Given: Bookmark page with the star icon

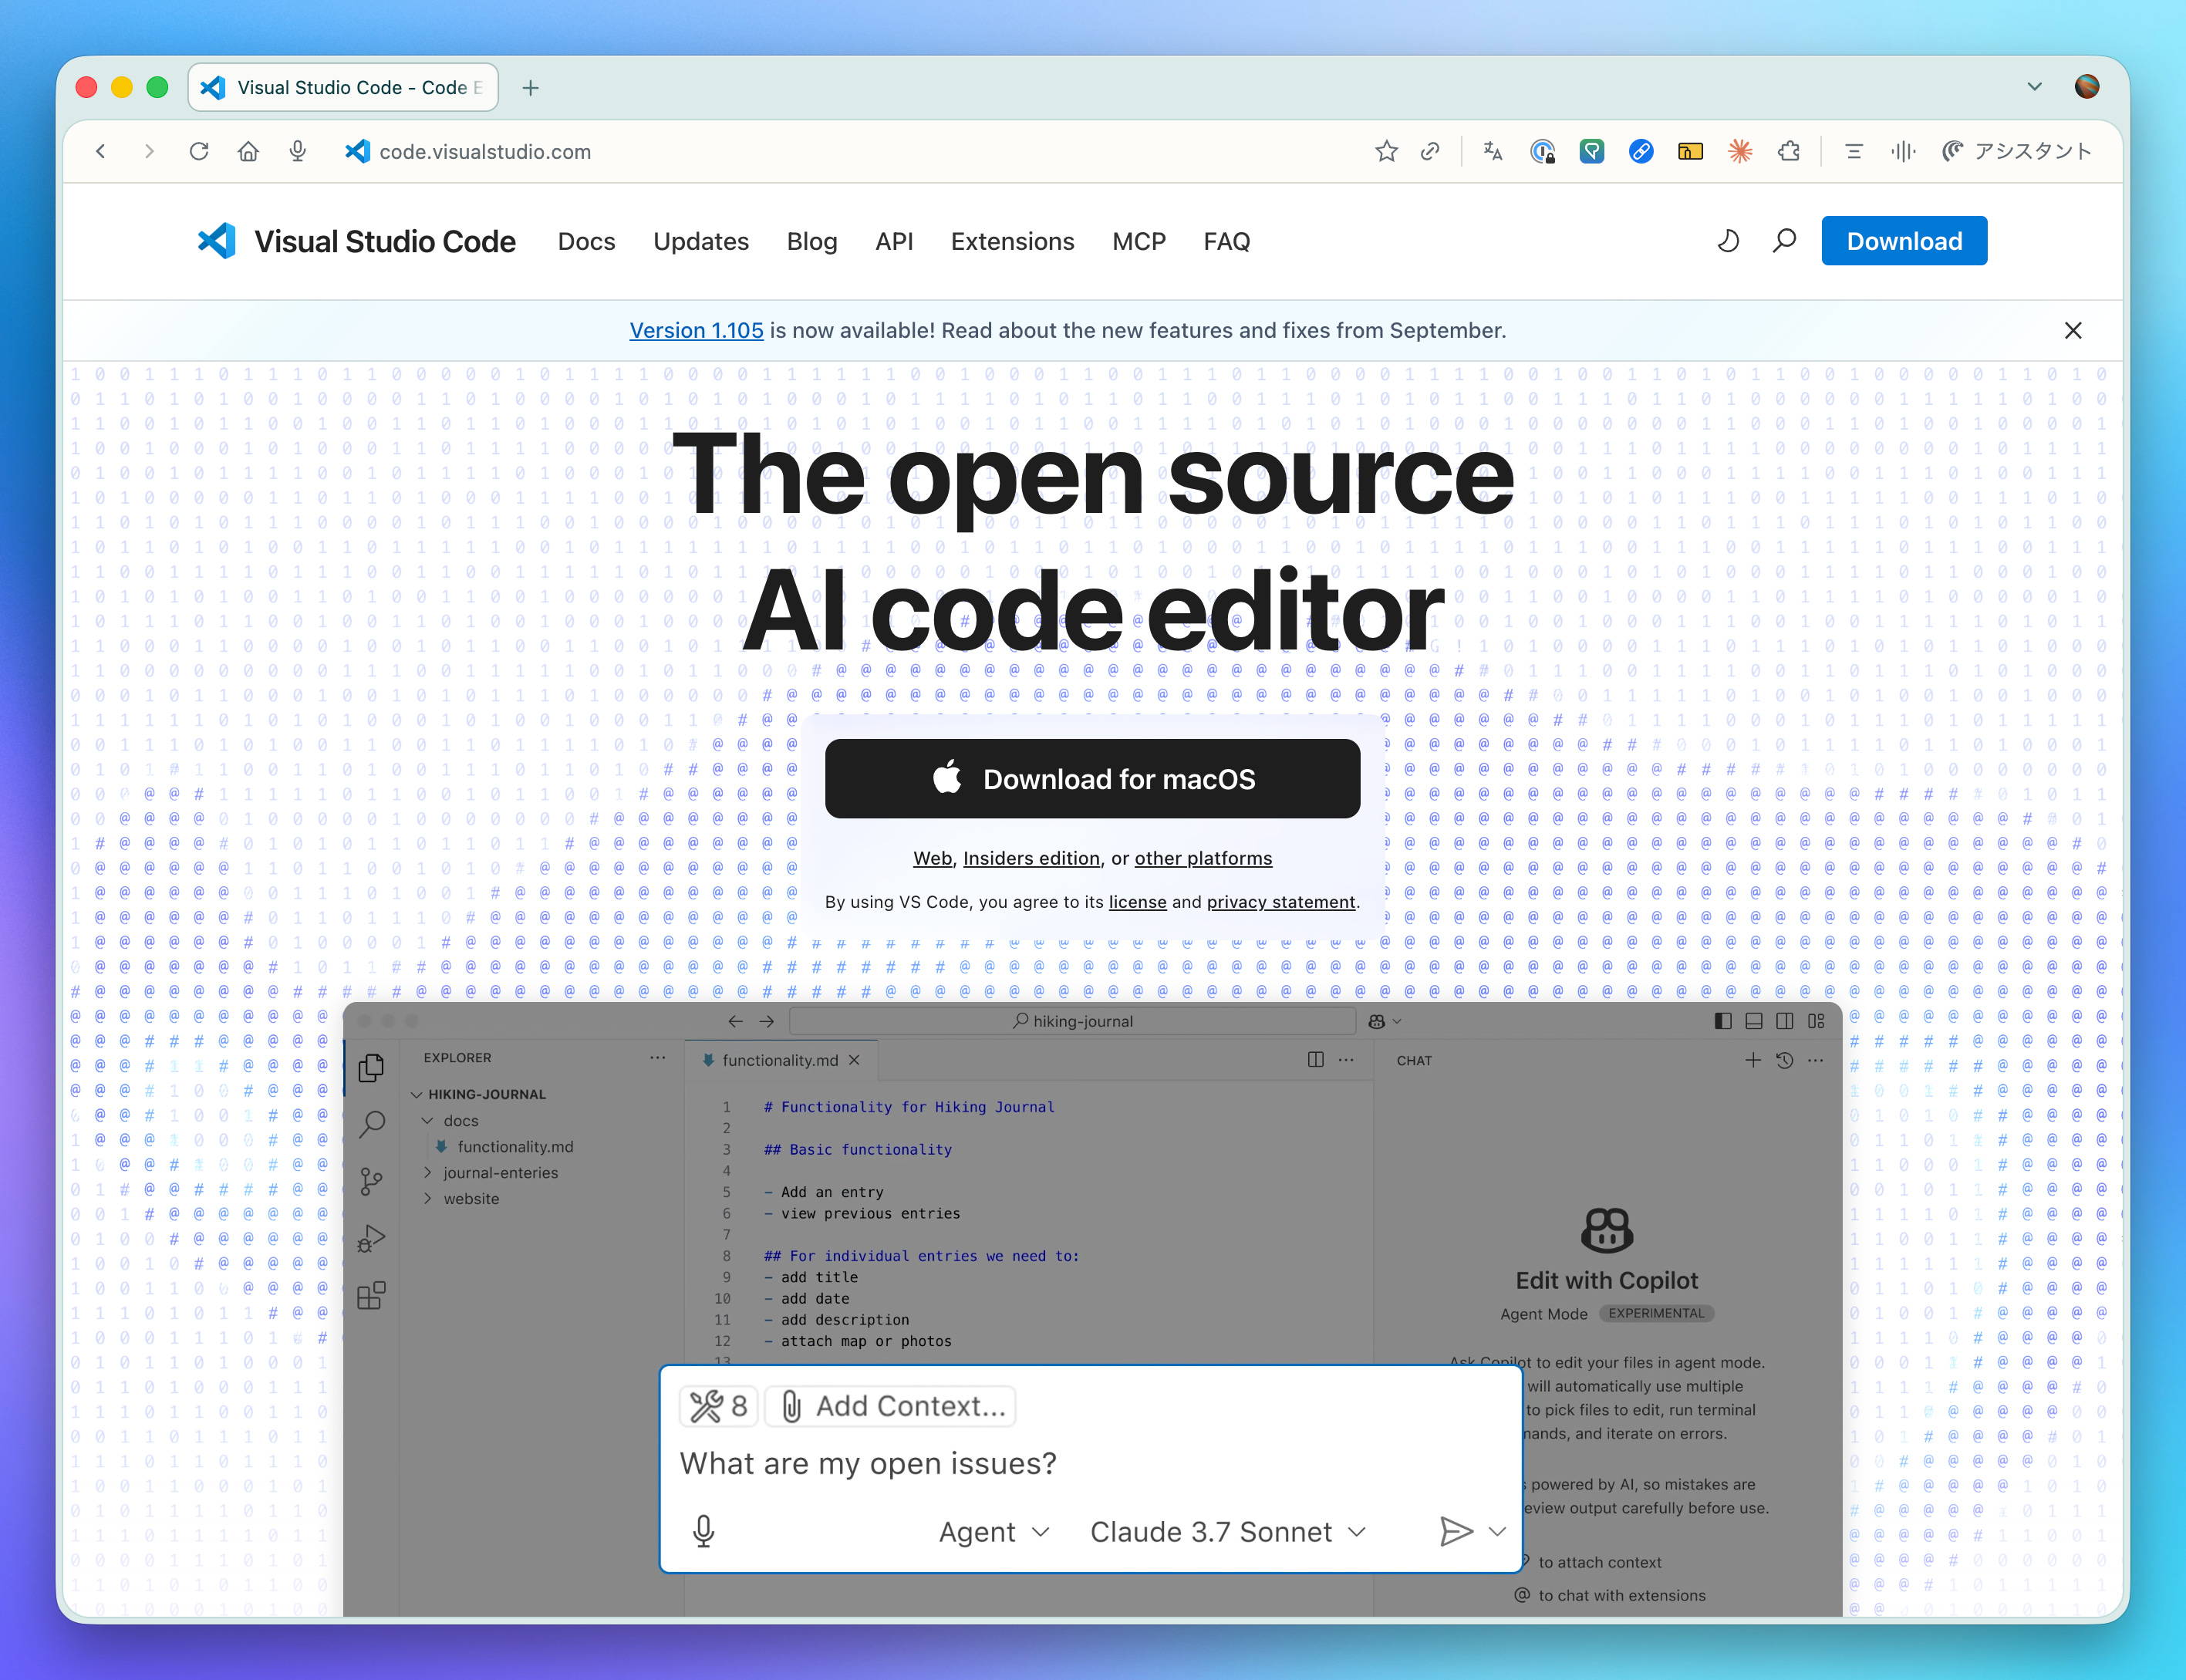Looking at the screenshot, I should [x=1386, y=151].
